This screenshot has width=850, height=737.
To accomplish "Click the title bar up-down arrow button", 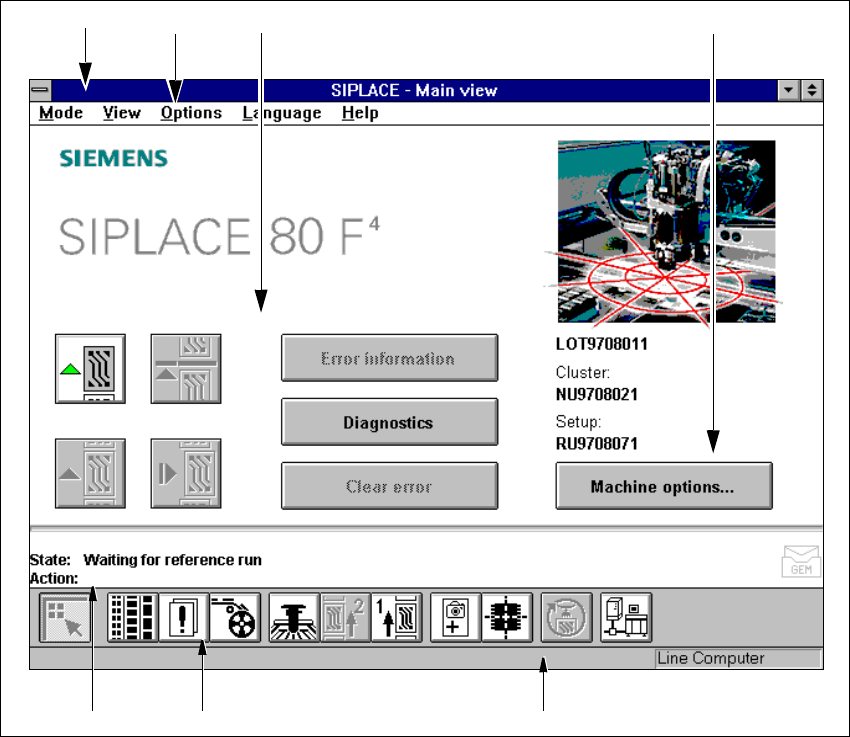I will pyautogui.click(x=812, y=90).
